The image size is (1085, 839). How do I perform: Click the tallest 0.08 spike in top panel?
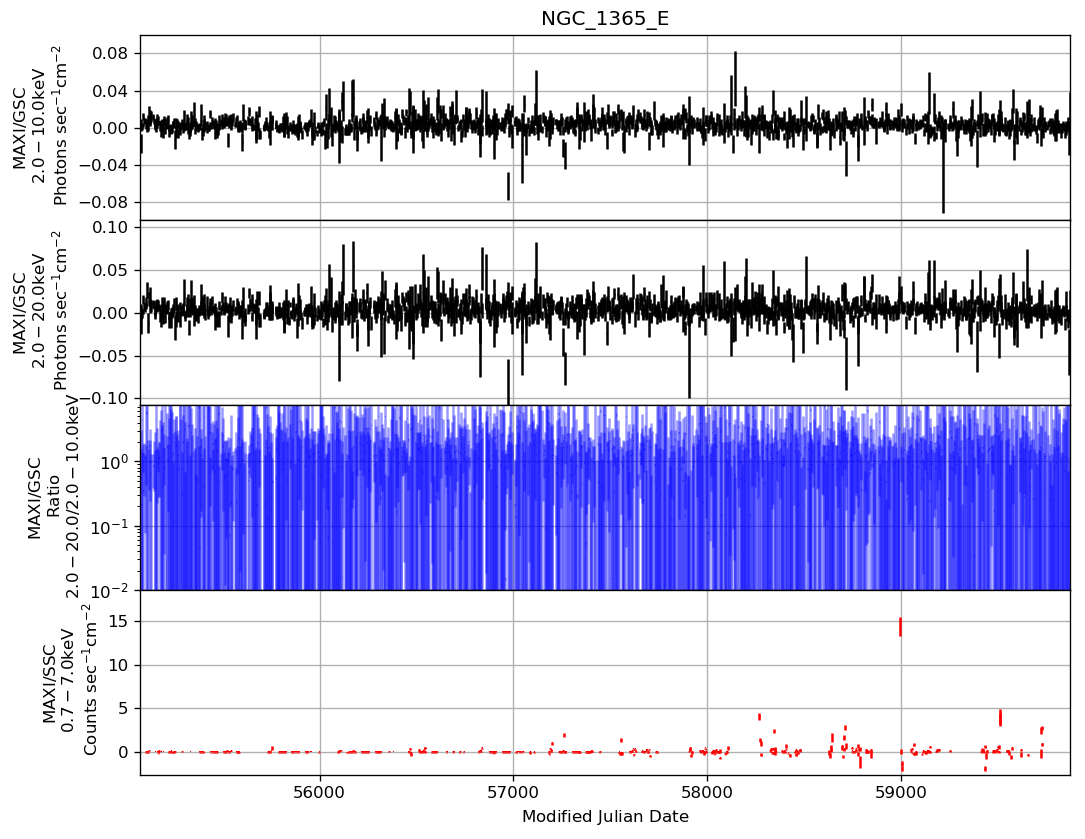(x=736, y=80)
